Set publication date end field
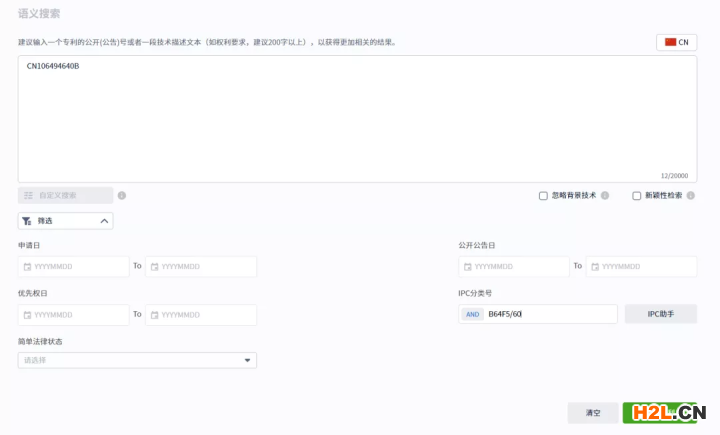The image size is (720, 435). [641, 266]
